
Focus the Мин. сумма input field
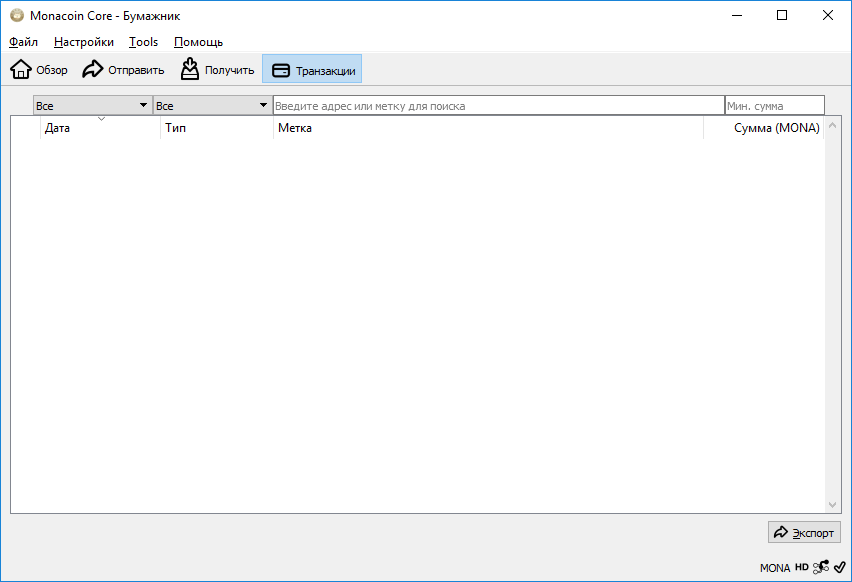click(774, 105)
